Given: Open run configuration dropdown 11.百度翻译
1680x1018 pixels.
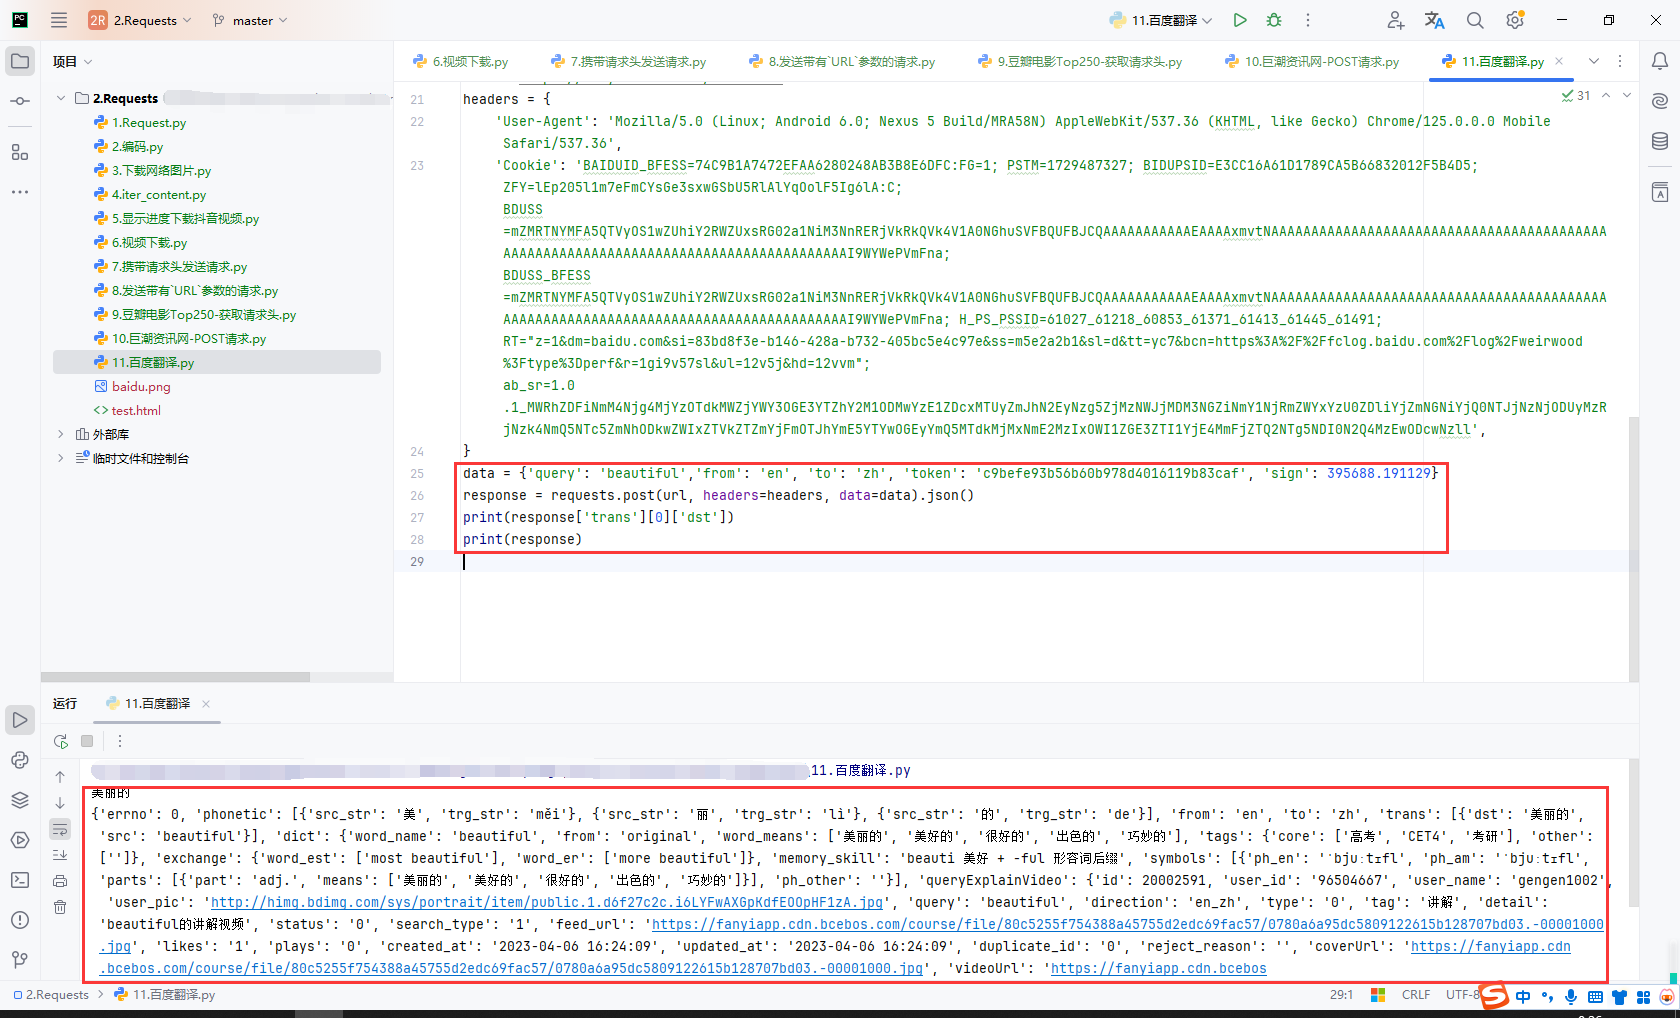Looking at the screenshot, I should [x=1161, y=20].
